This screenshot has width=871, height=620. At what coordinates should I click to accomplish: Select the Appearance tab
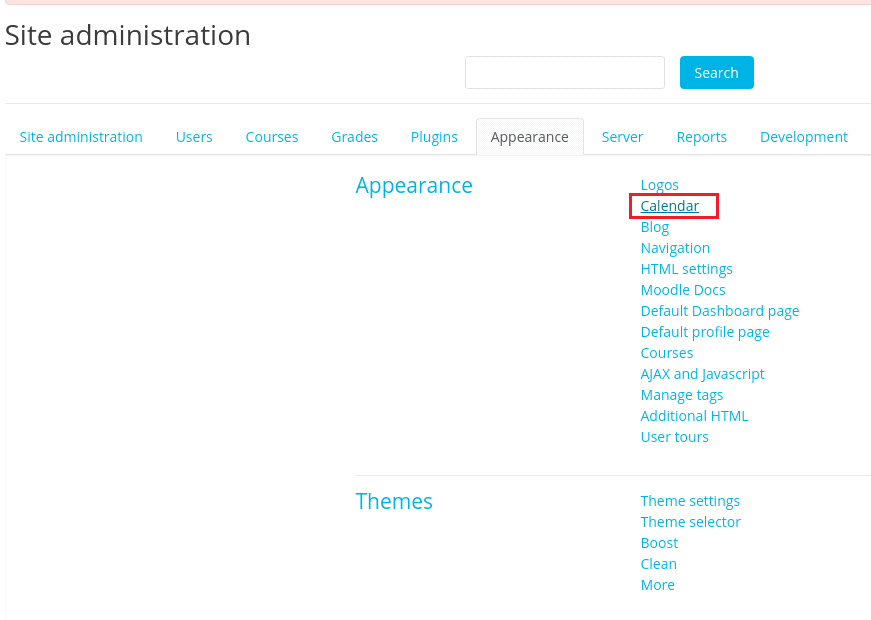[x=529, y=137]
